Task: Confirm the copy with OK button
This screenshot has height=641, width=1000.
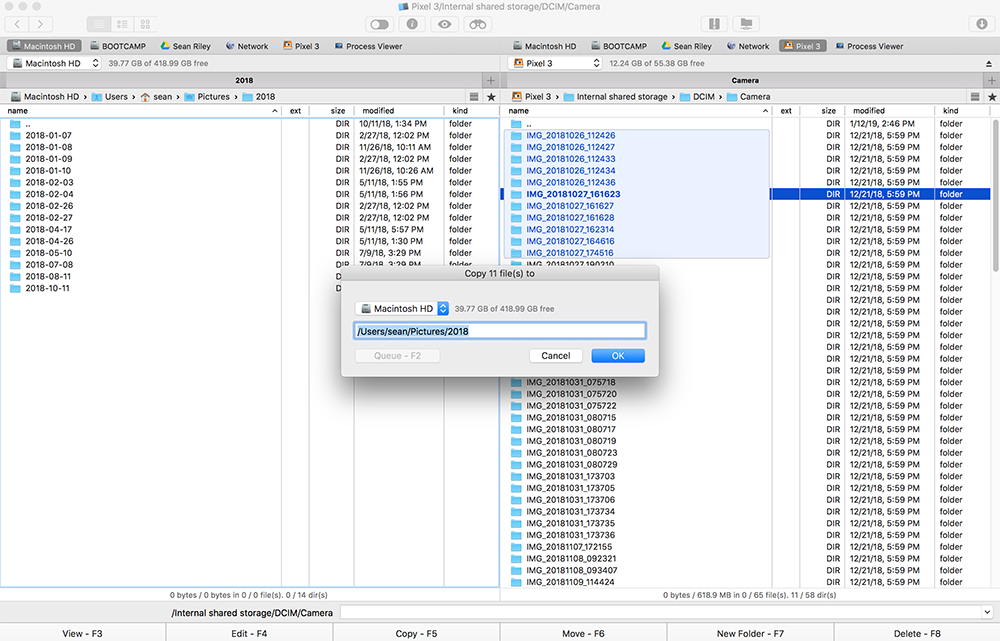Action: pos(617,356)
